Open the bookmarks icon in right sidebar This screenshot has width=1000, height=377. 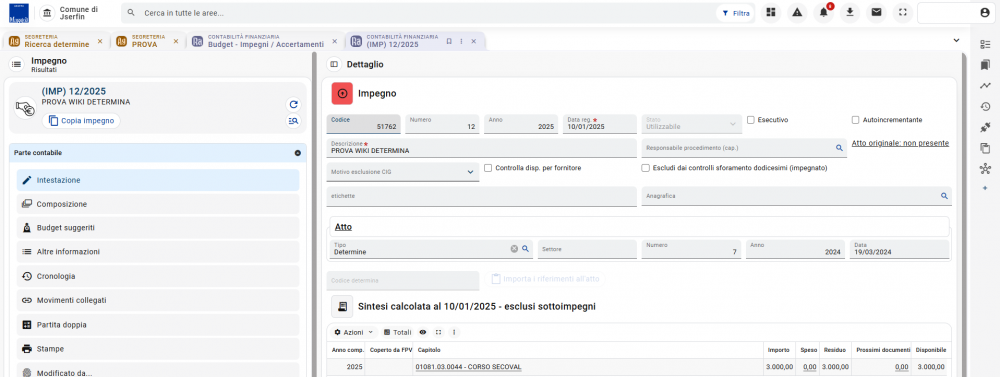click(985, 64)
